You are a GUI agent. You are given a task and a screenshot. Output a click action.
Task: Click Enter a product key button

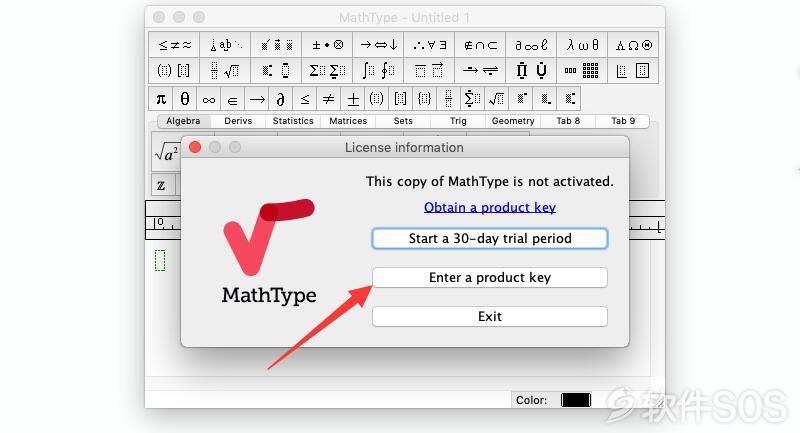click(490, 277)
